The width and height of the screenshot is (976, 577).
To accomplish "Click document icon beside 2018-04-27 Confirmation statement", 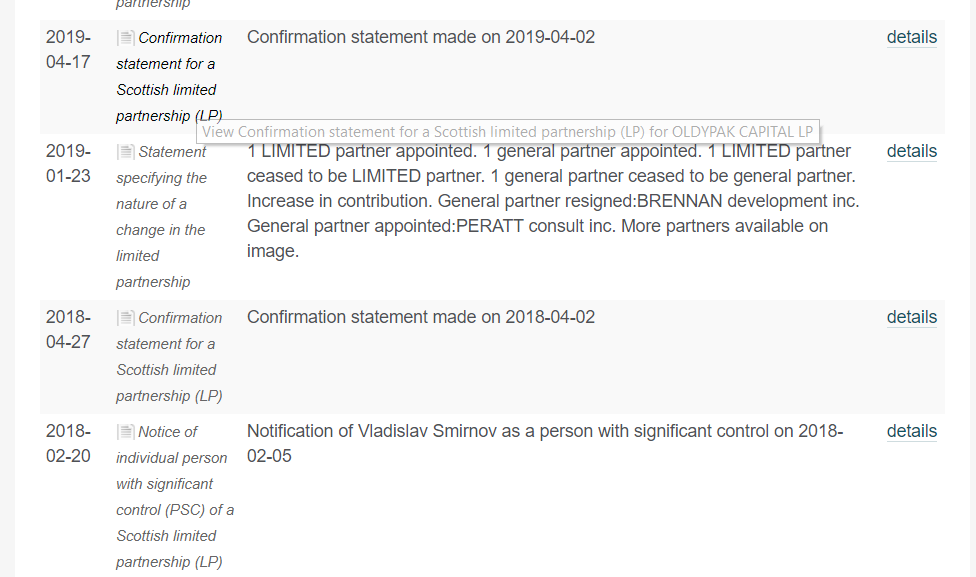I will 126,318.
